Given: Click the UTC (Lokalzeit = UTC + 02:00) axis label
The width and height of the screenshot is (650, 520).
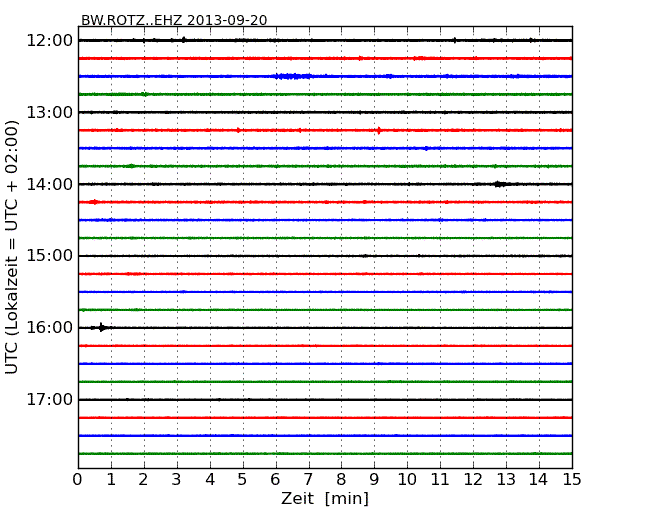Looking at the screenshot, I should tap(12, 247).
